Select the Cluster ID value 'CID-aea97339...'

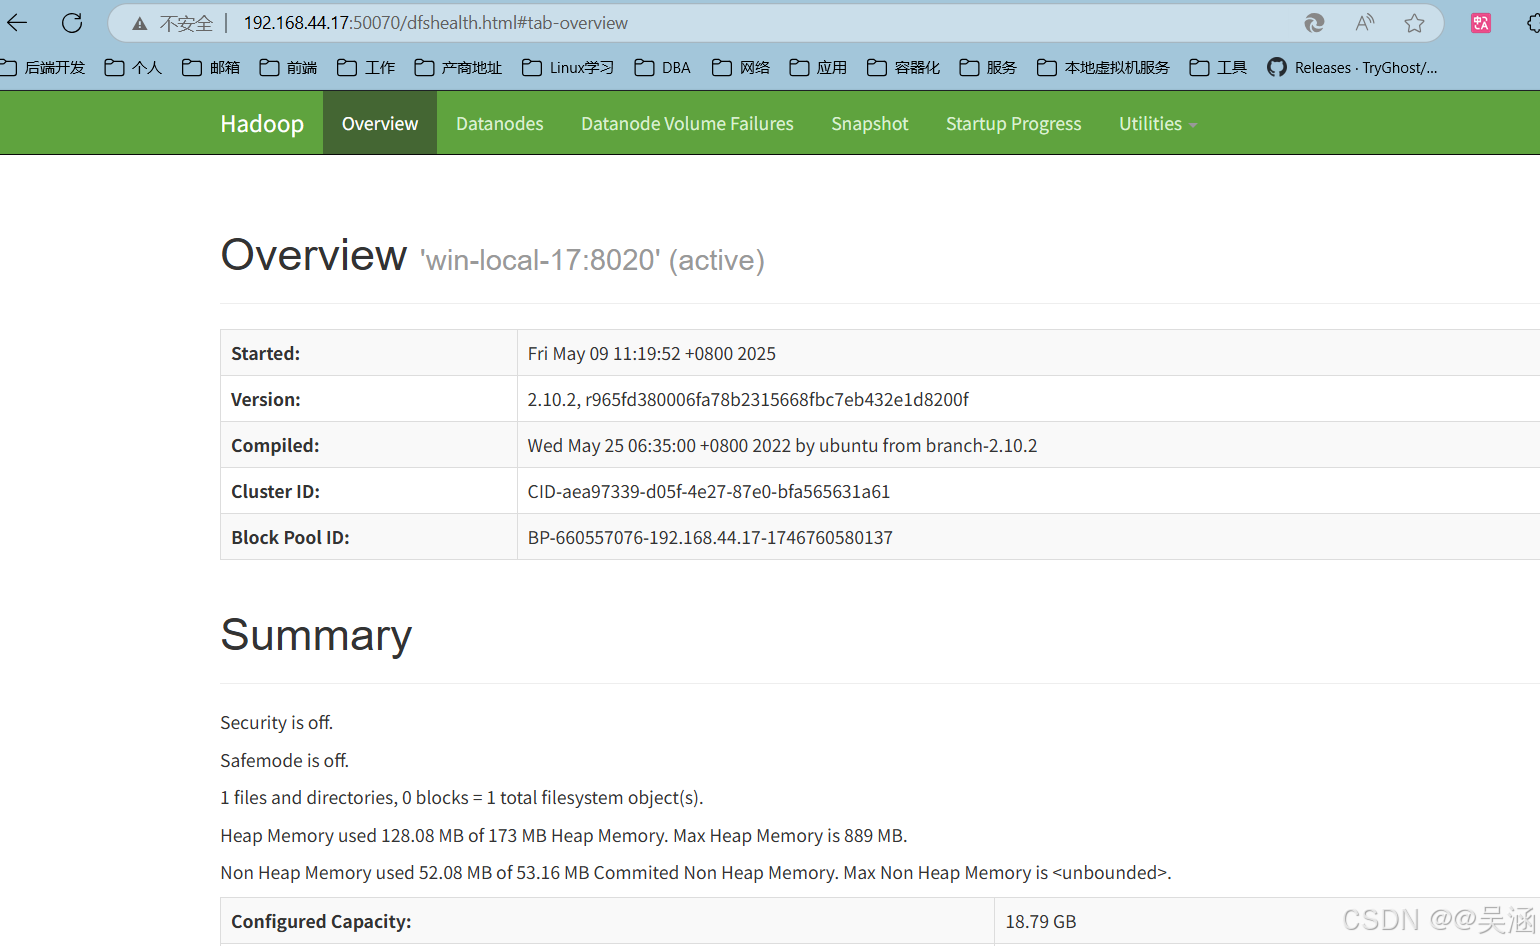click(709, 492)
